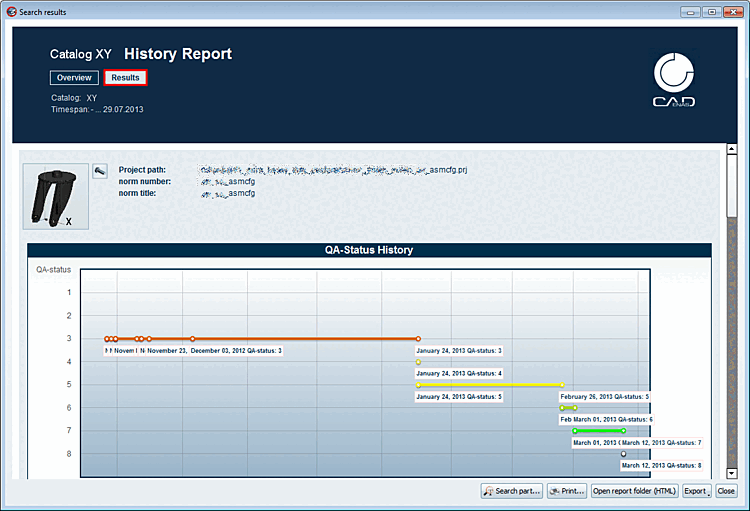Open report folder (HTML)

pos(634,491)
